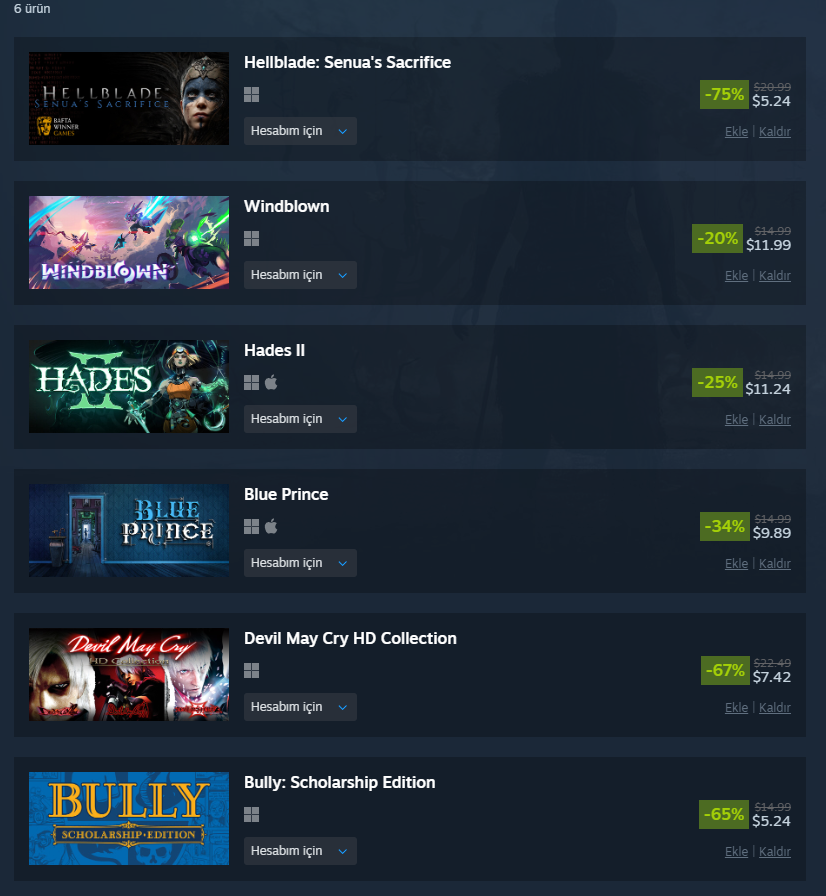Click the Apple macOS icon under Hades II

[x=271, y=382]
